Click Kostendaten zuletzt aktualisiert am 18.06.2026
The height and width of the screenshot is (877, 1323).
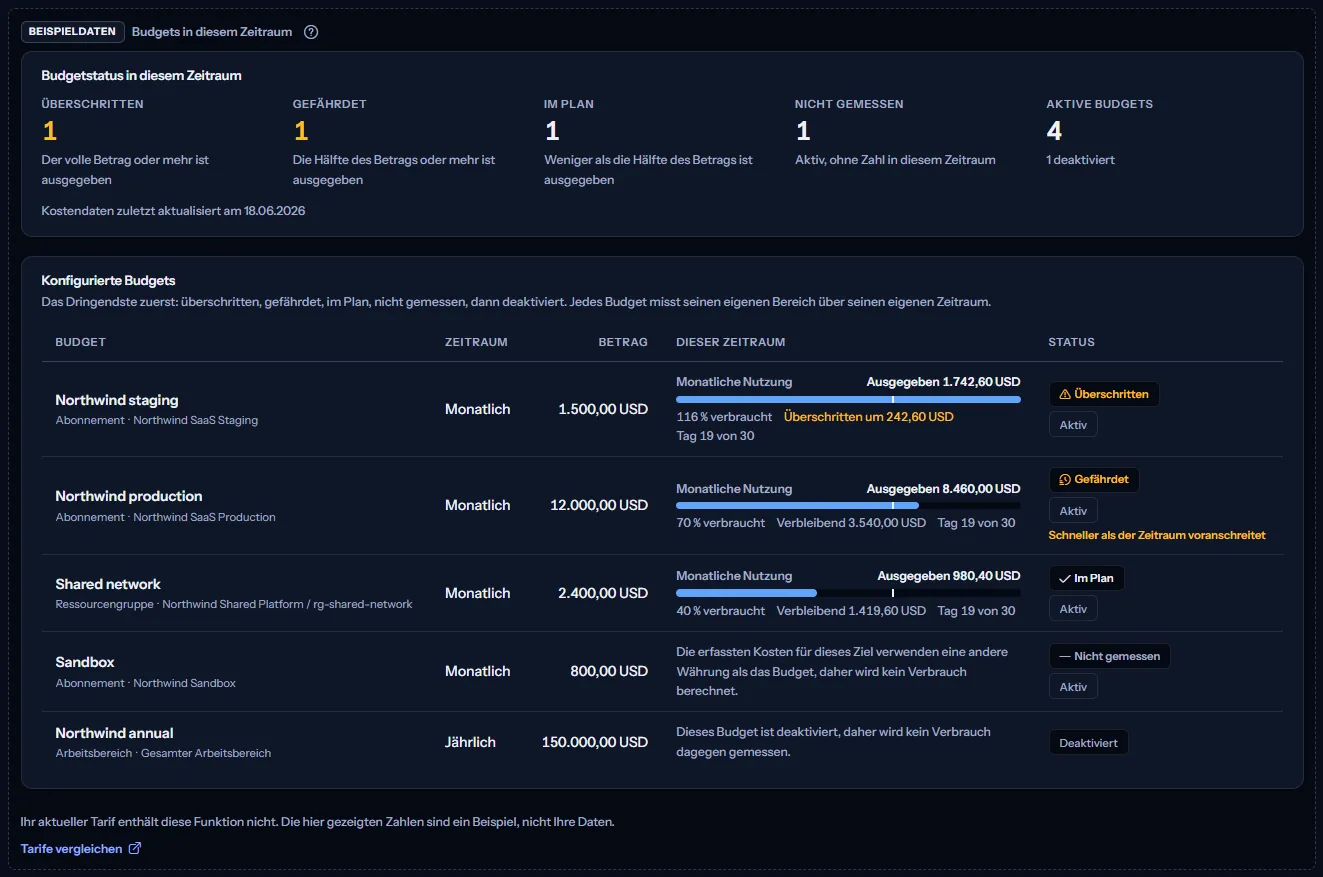tap(173, 211)
